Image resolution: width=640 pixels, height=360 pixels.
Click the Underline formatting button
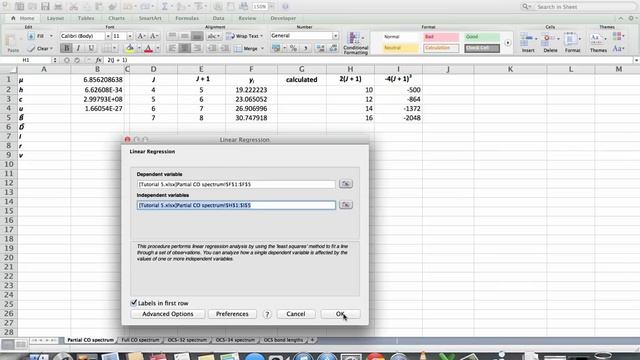[91, 48]
